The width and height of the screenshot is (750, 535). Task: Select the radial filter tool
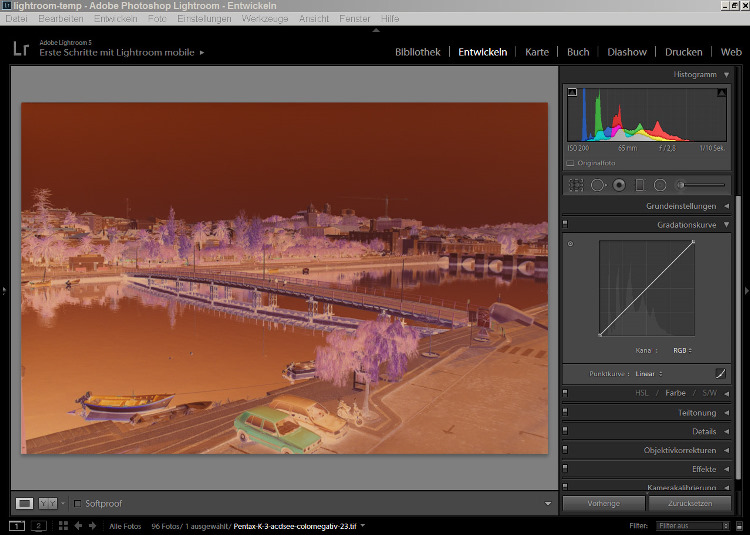click(x=660, y=185)
